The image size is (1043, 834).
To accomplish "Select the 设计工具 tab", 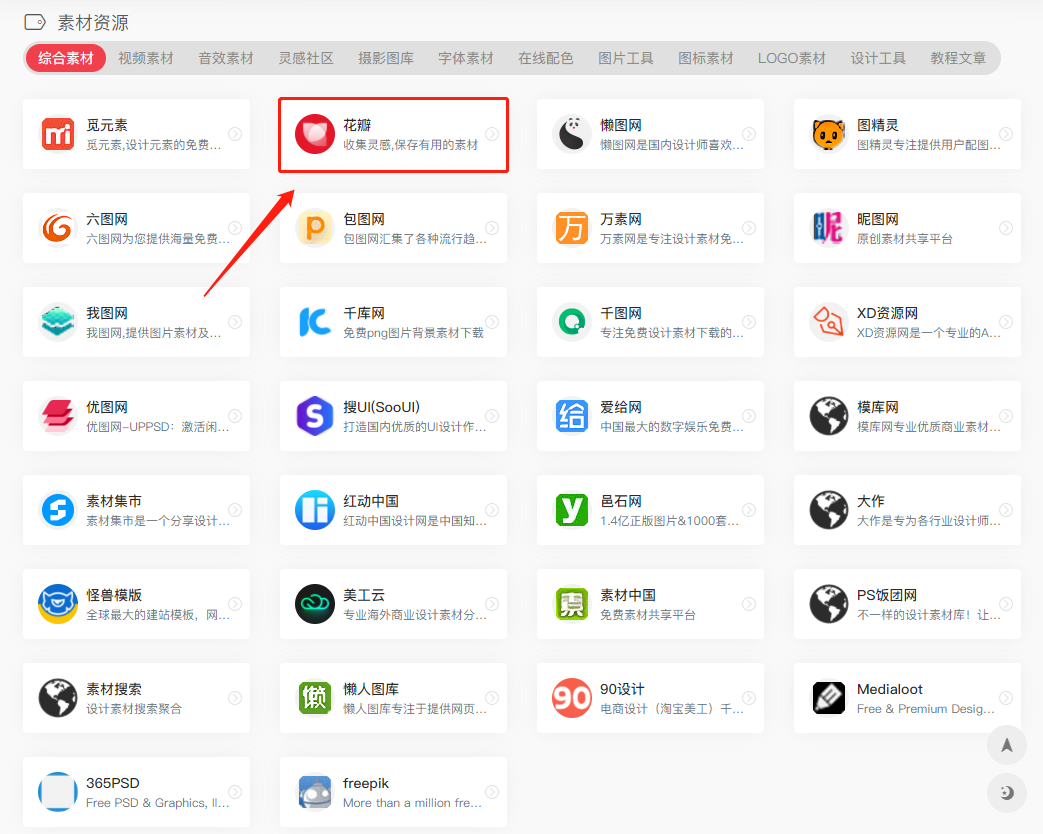I will point(878,58).
